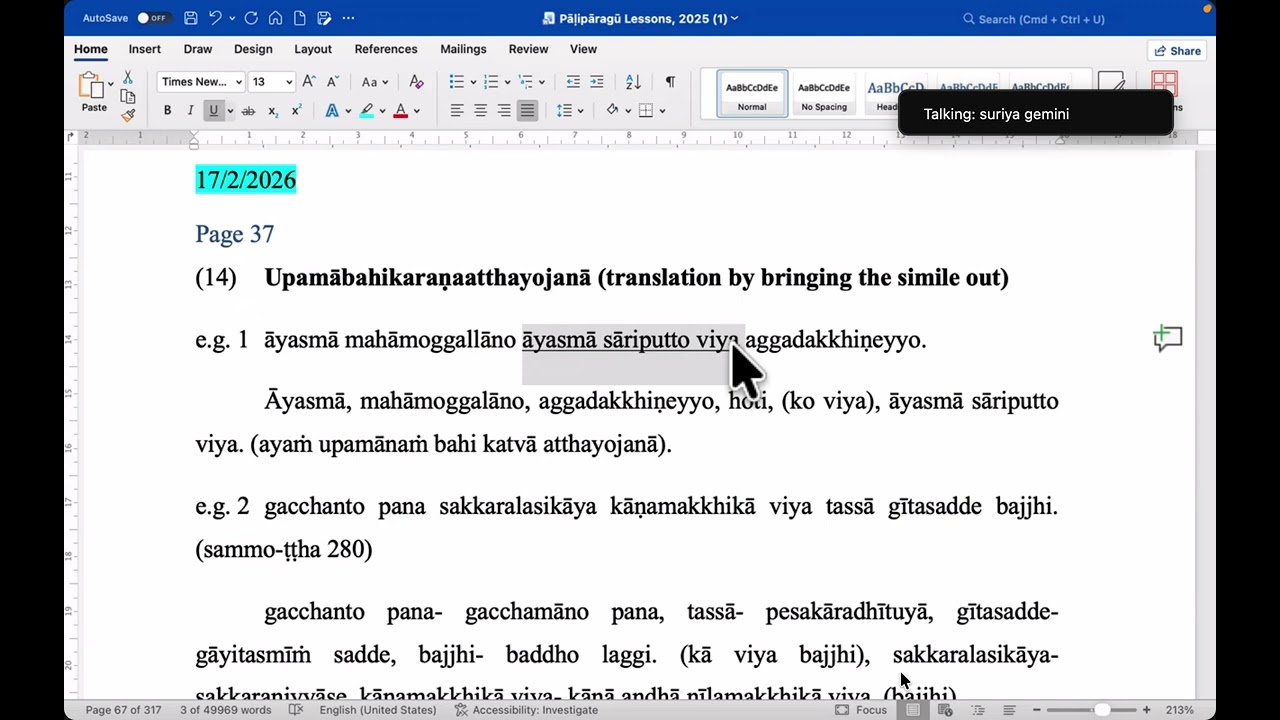Open the numbered list style dropdown
The image size is (1280, 720).
click(x=507, y=82)
